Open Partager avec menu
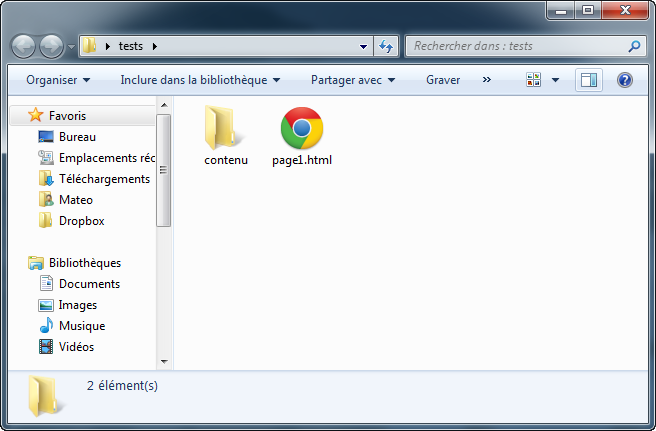This screenshot has height=431, width=656. coord(352,80)
